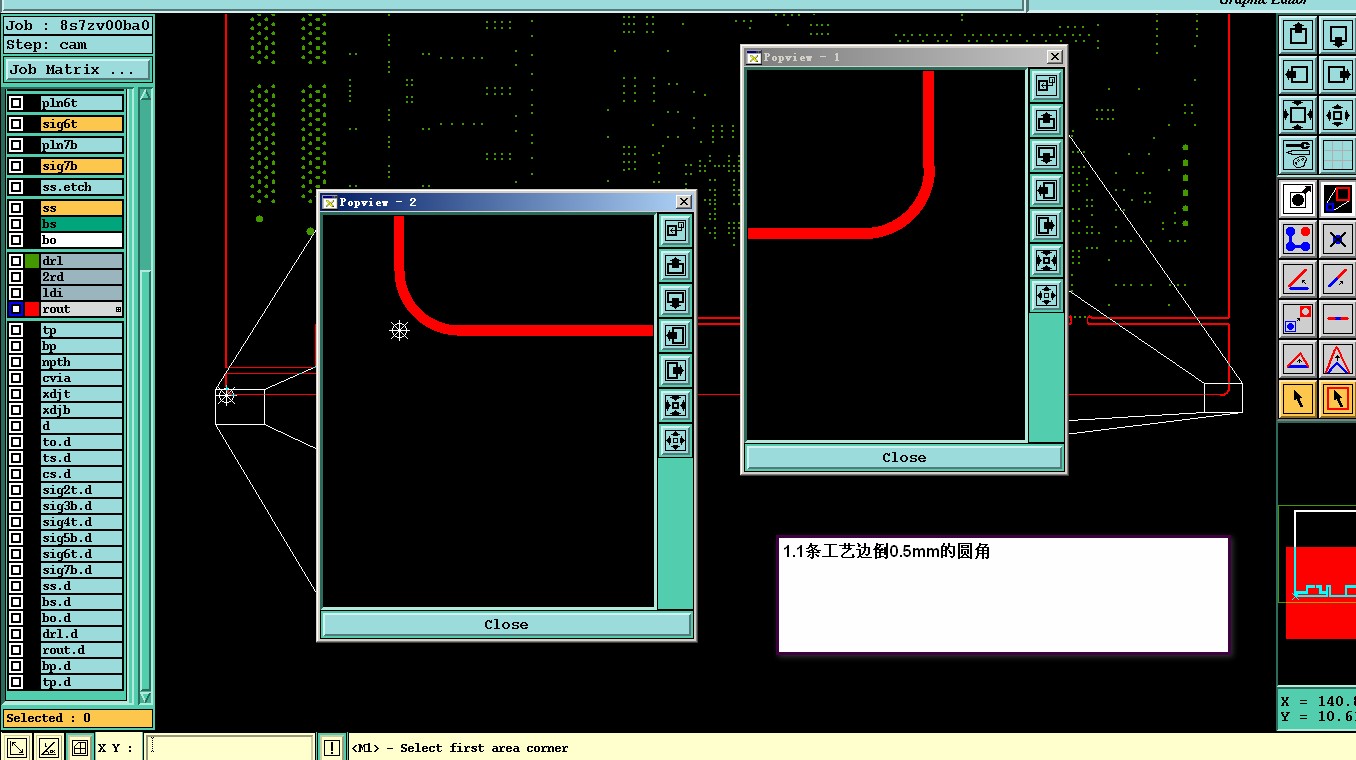This screenshot has width=1356, height=760.
Task: Select the horizontal red-blue segment tool
Action: click(x=1338, y=319)
